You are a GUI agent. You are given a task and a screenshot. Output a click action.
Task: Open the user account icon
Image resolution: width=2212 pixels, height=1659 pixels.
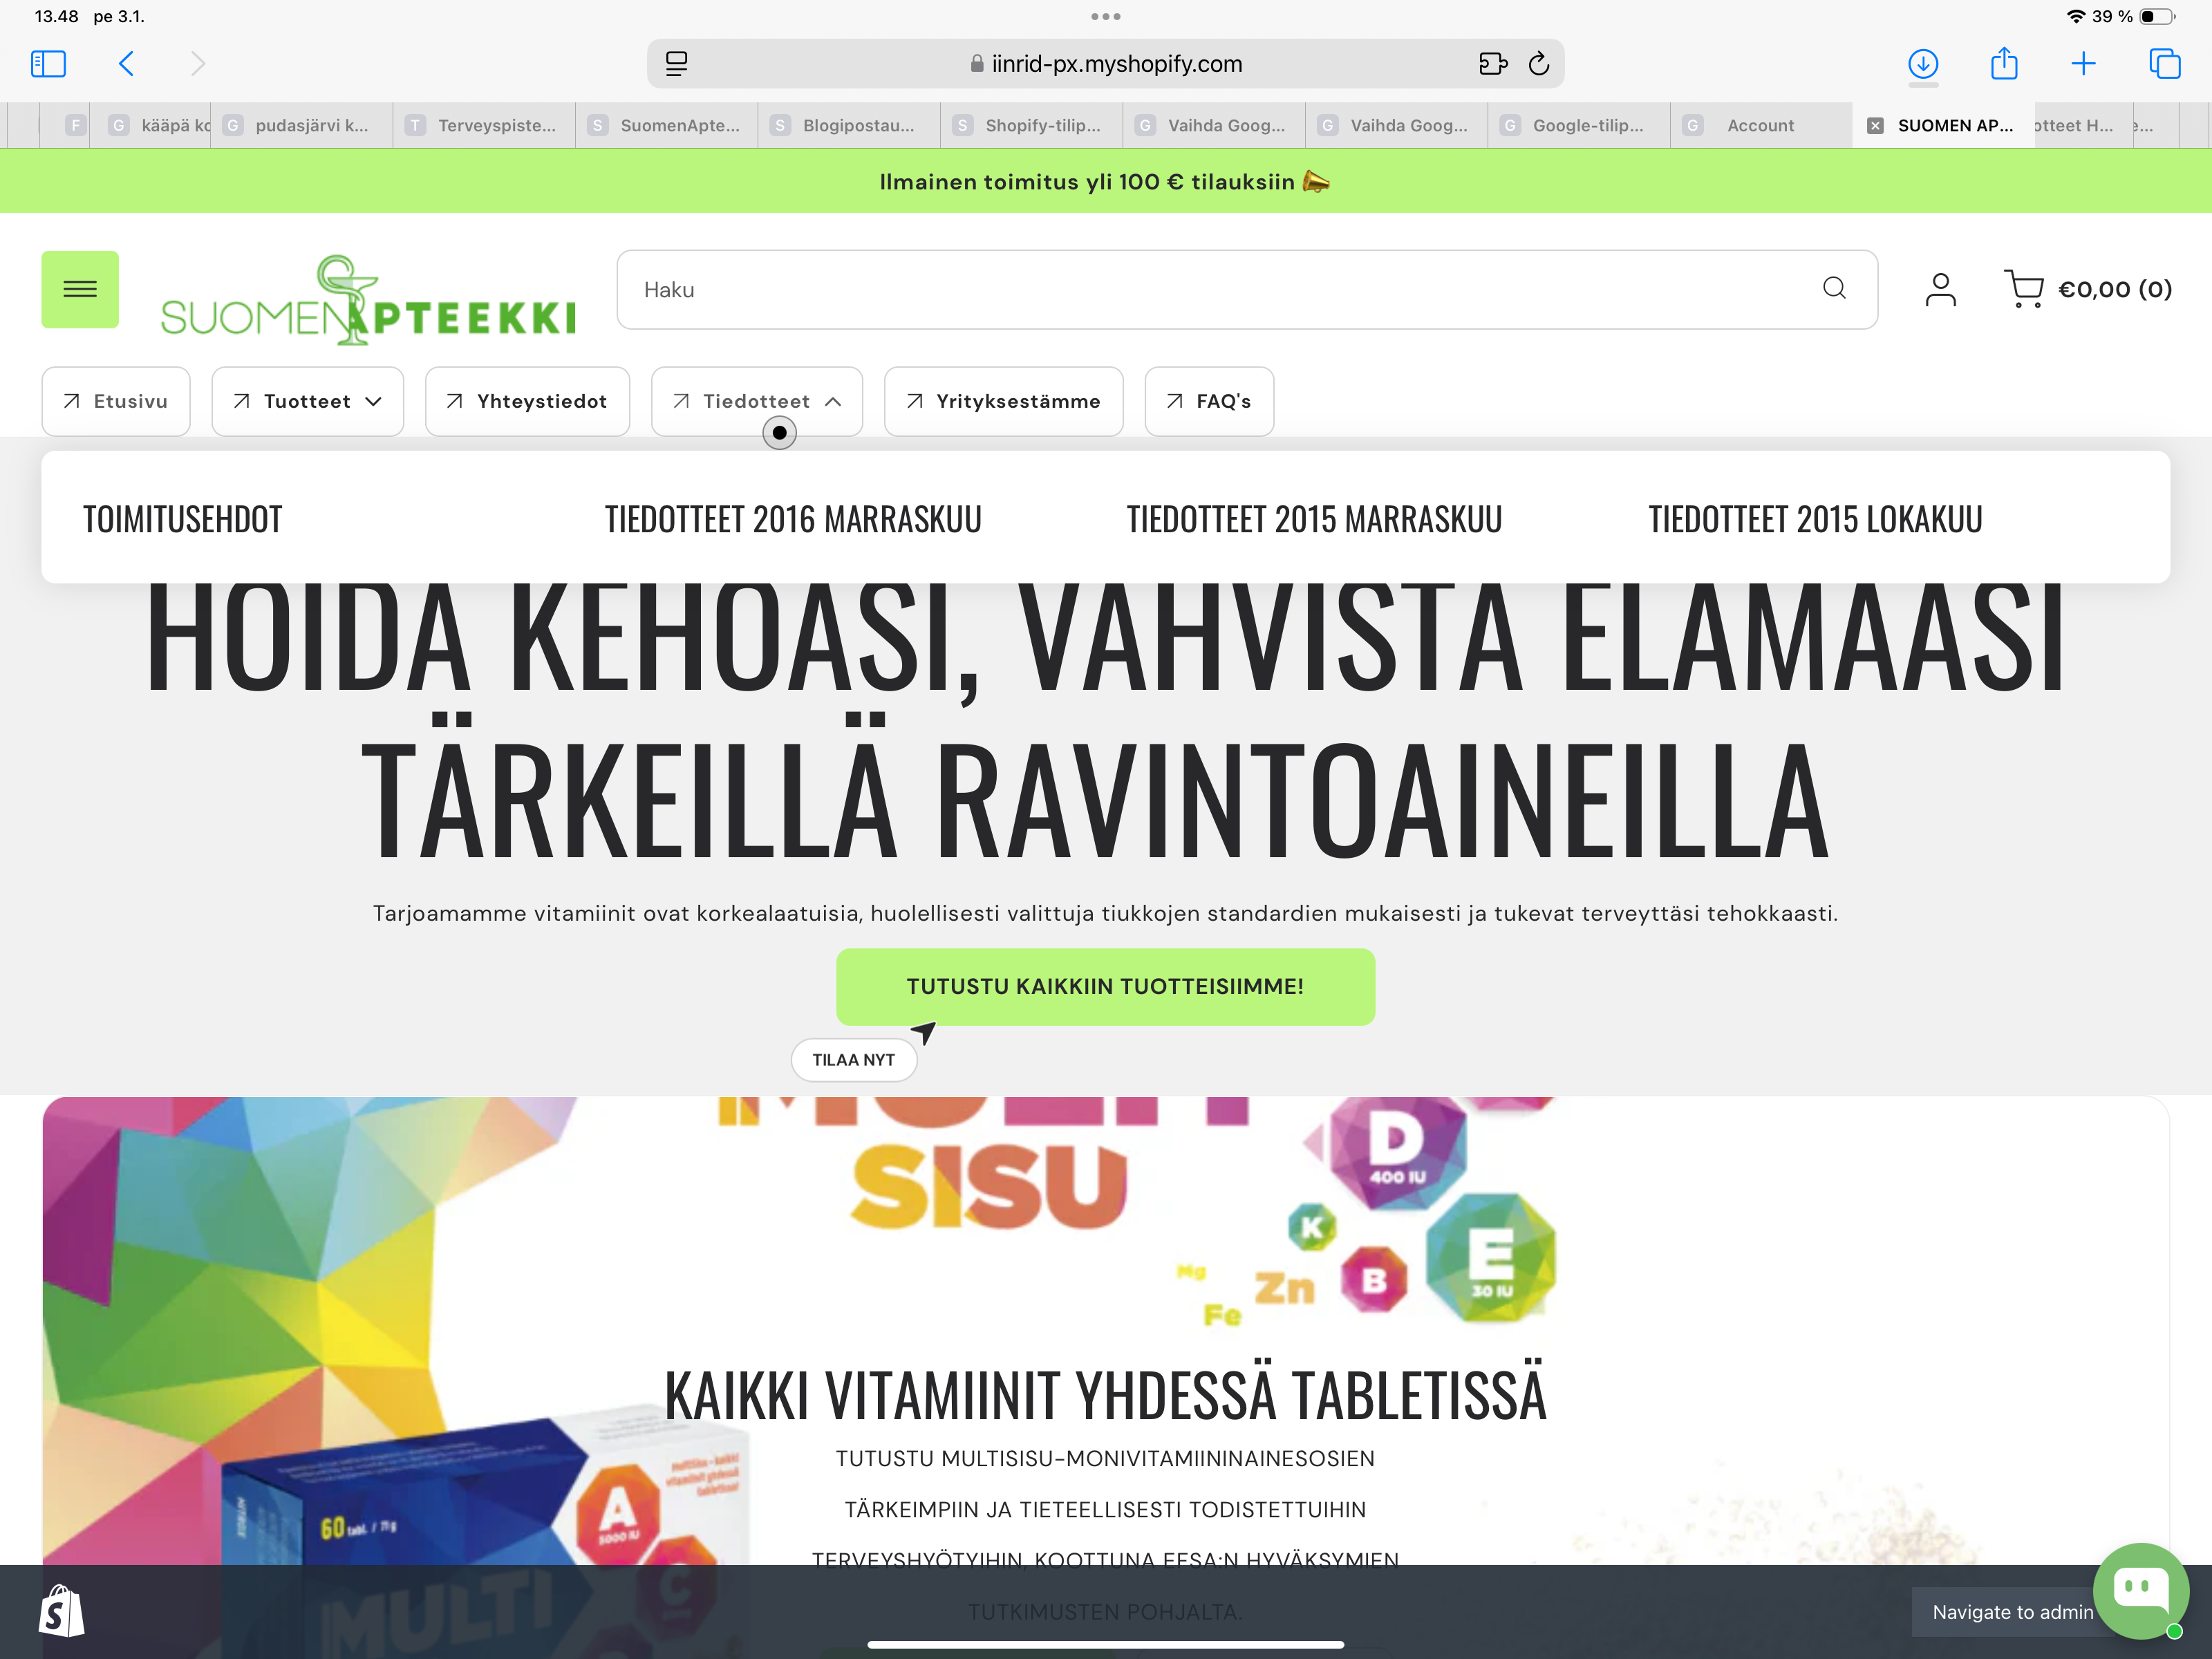(x=1940, y=289)
